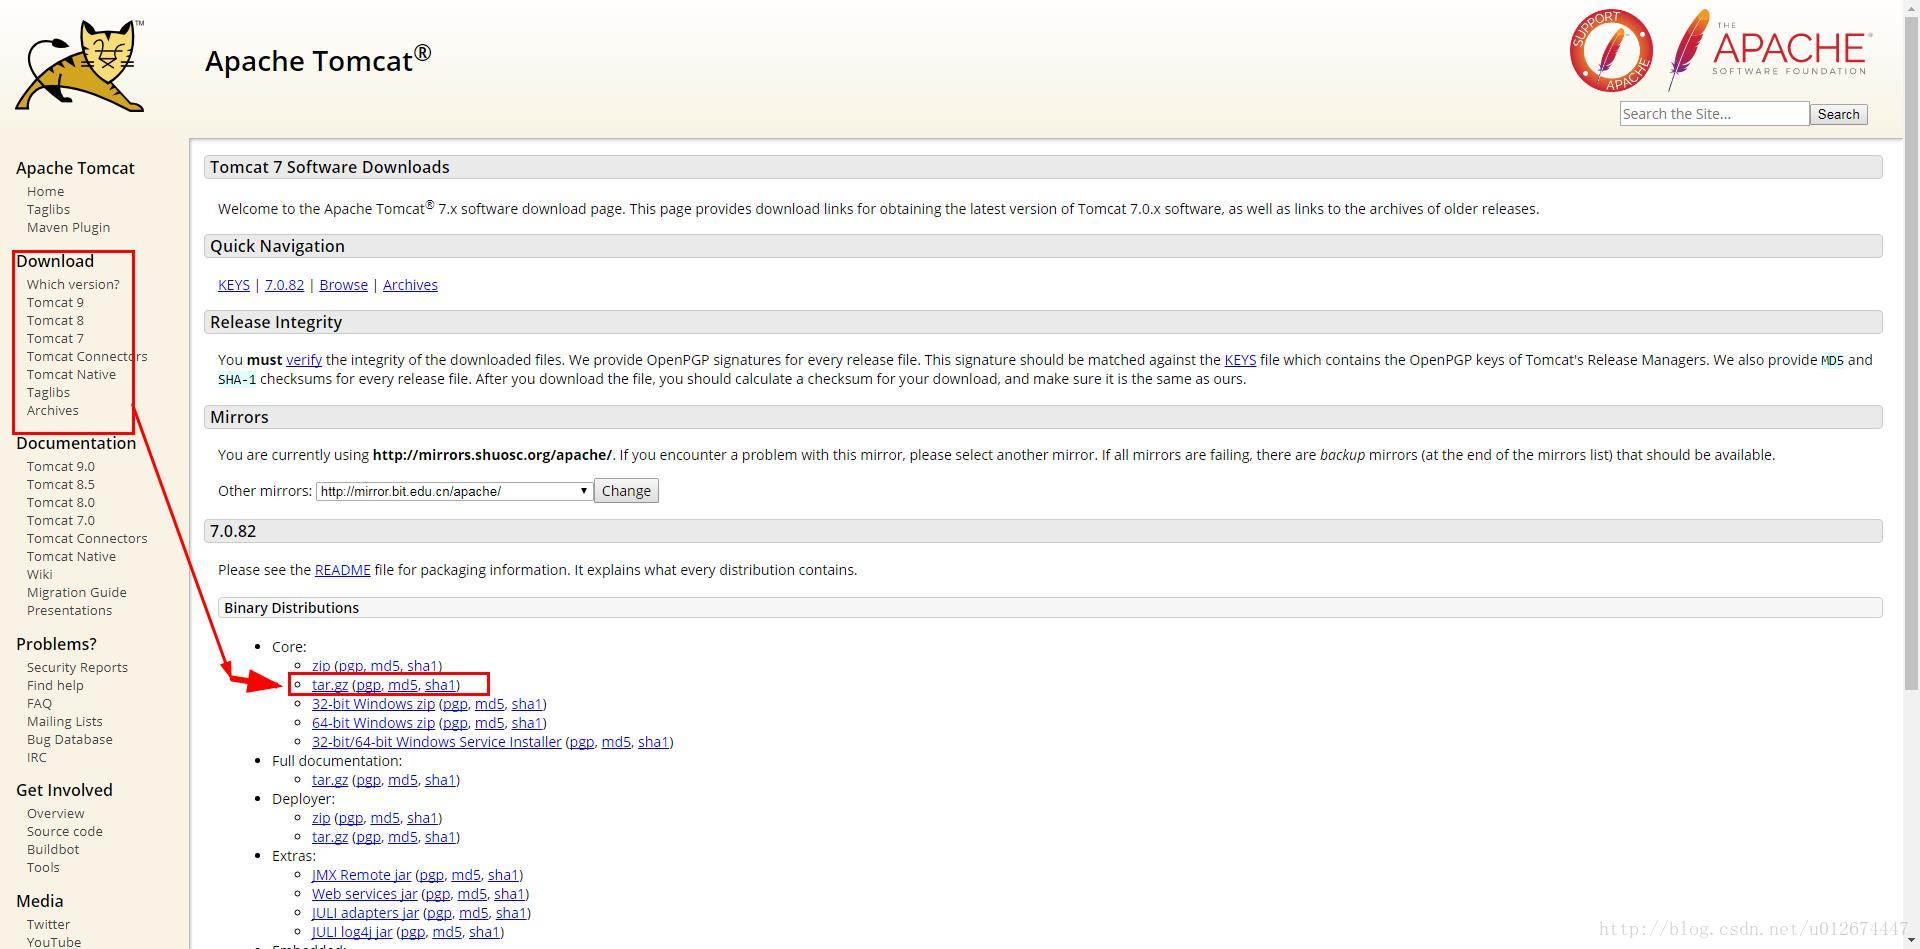Image resolution: width=1920 pixels, height=949 pixels.
Task: Download Full documentation tar.gz
Action: click(x=330, y=780)
